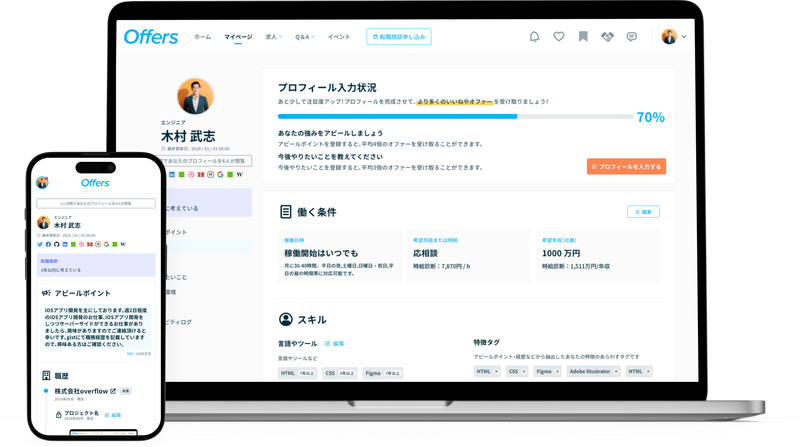Click the person icon beside スキル
Image resolution: width=800 pixels, height=447 pixels.
(x=286, y=319)
